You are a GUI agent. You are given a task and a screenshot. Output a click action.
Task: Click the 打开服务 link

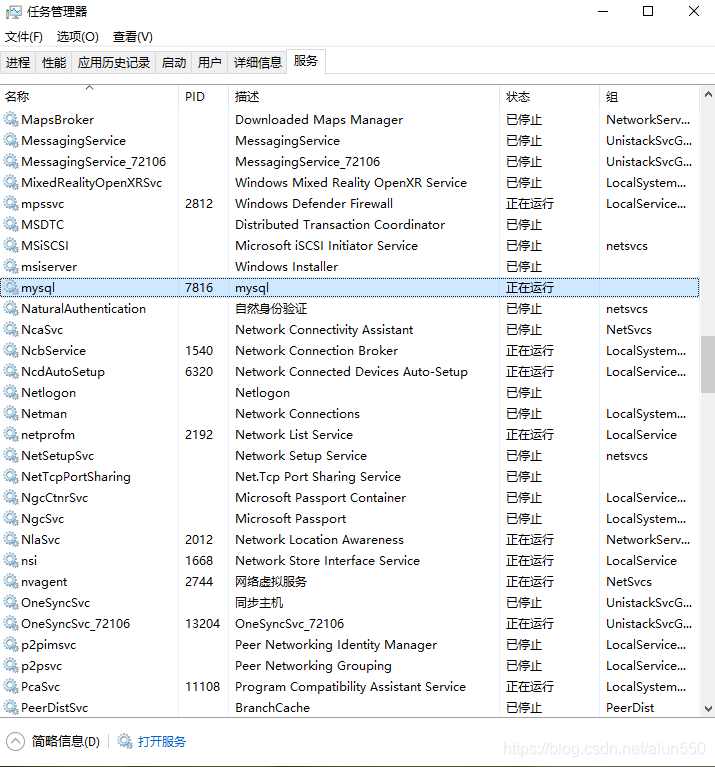(x=161, y=742)
